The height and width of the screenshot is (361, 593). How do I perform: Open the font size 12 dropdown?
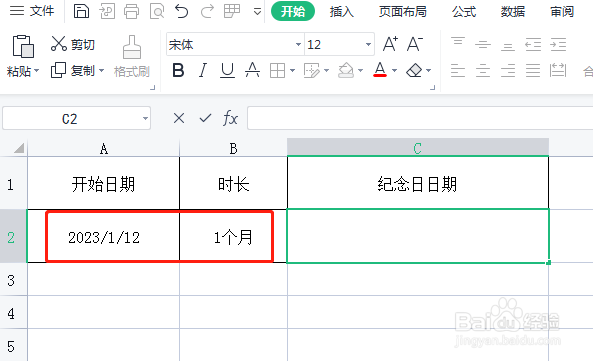coord(368,45)
